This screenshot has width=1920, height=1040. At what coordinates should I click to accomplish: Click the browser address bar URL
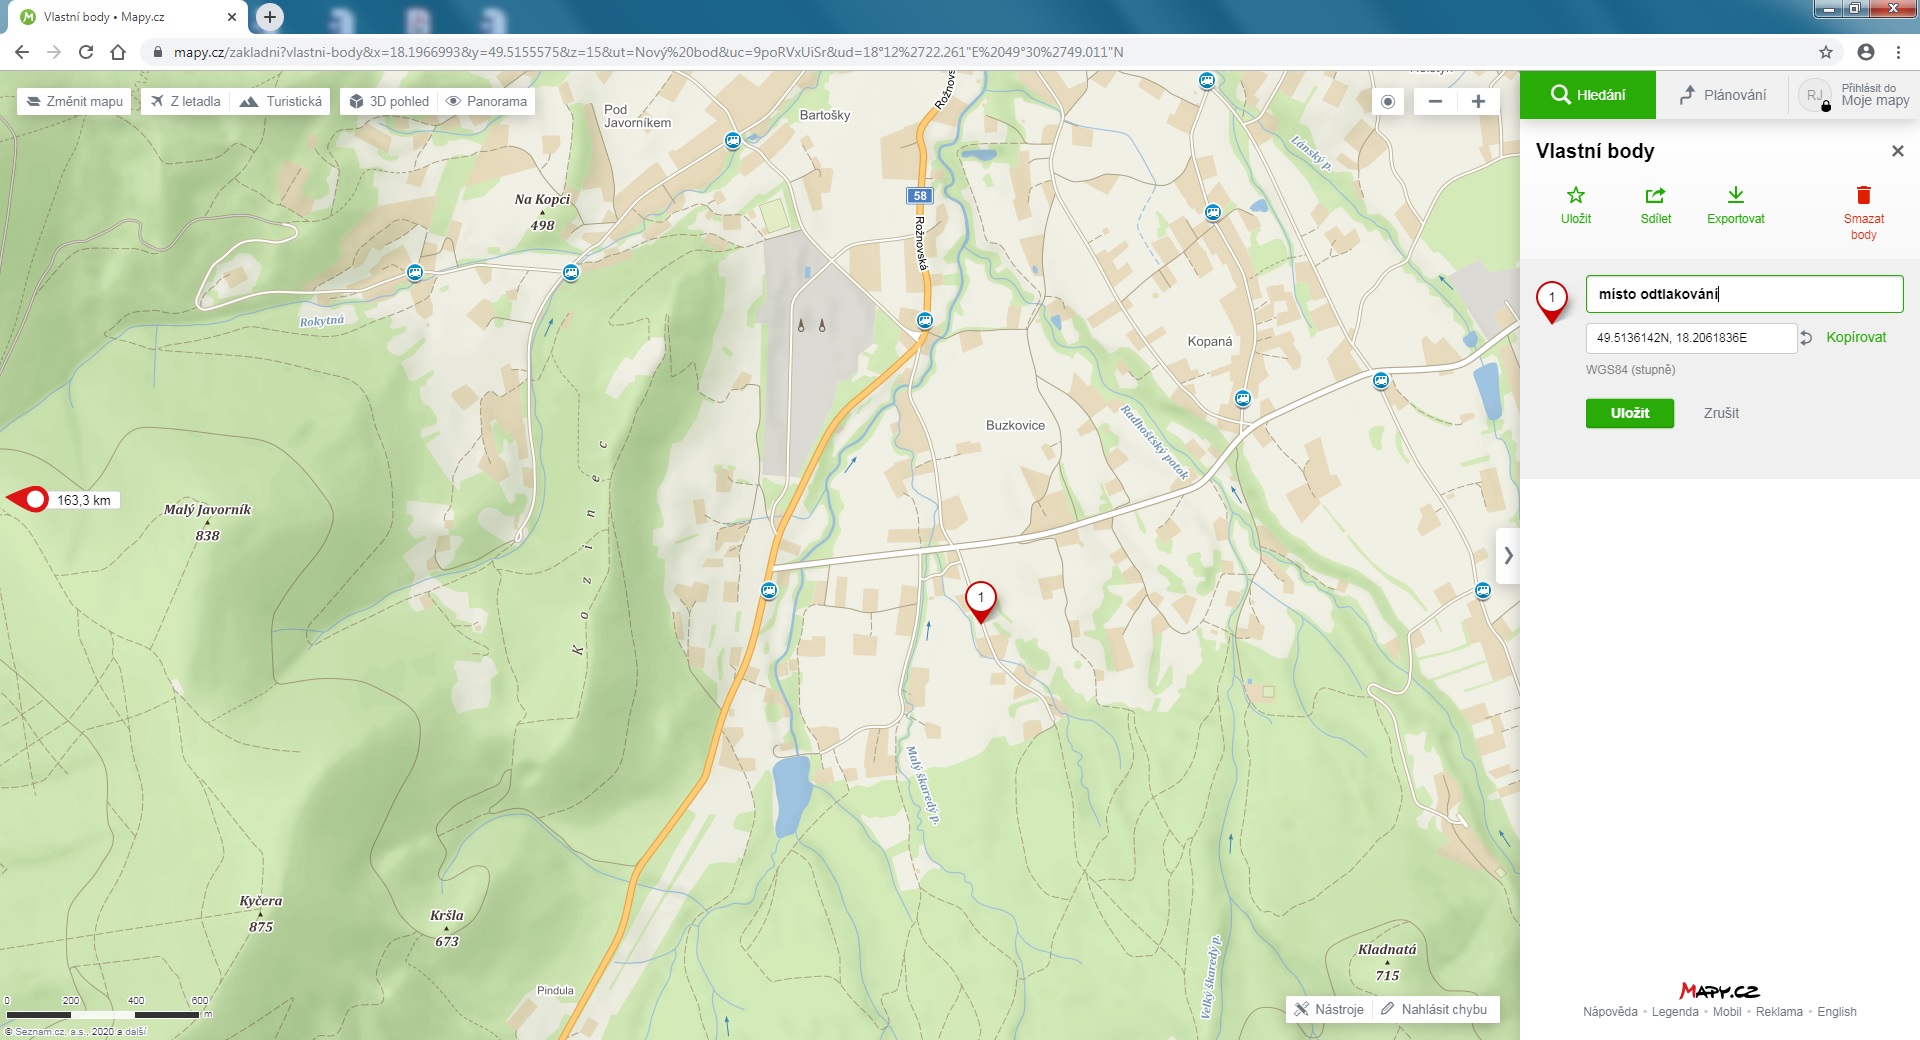coord(649,52)
